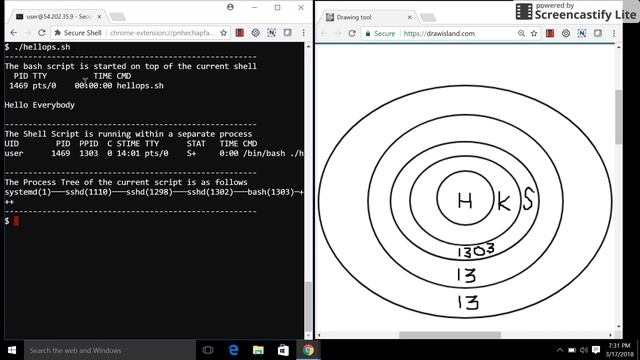
Task: Bookmark the Secure Shell page with star
Action: tap(223, 33)
